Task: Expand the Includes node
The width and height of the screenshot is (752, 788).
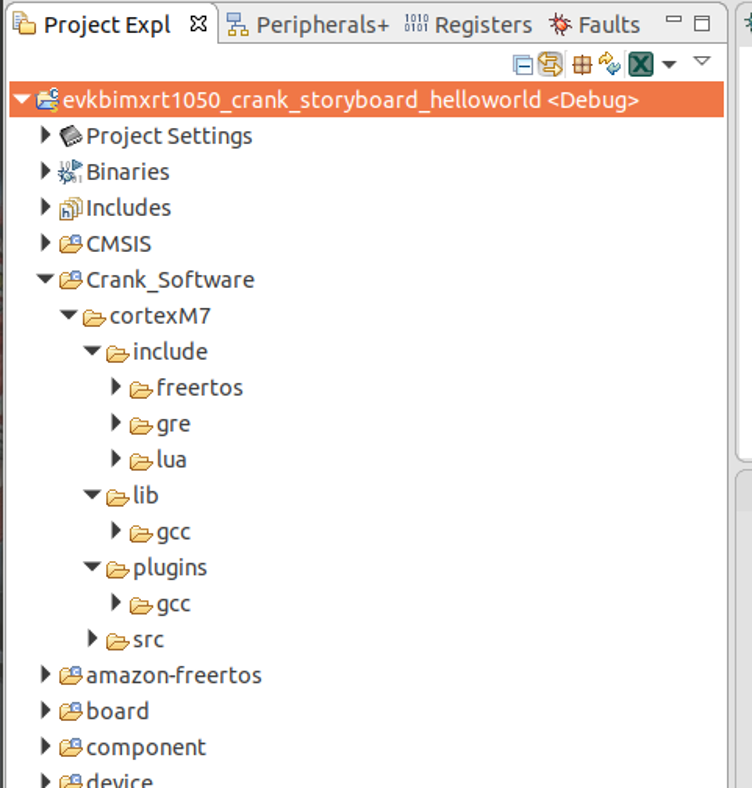Action: coord(46,207)
